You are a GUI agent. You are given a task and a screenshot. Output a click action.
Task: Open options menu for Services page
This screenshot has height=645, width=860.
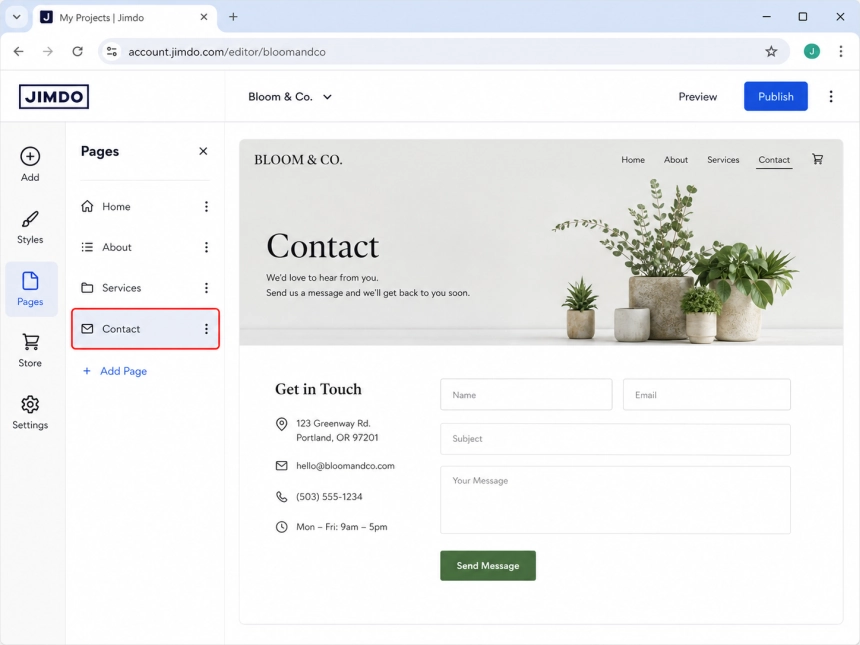[206, 288]
